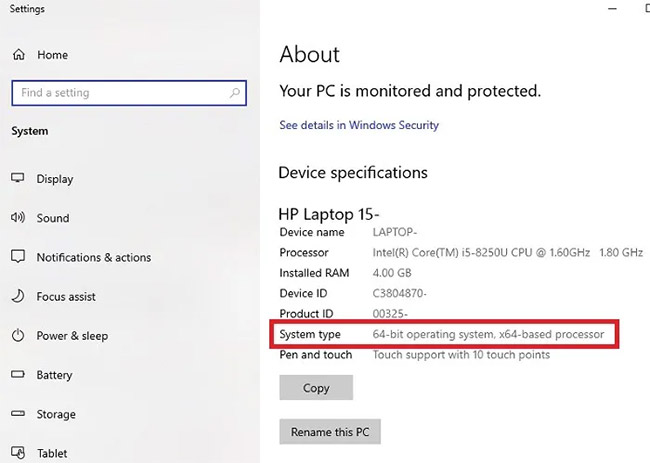Open See details in Windows Security link
The height and width of the screenshot is (463, 650).
359,125
